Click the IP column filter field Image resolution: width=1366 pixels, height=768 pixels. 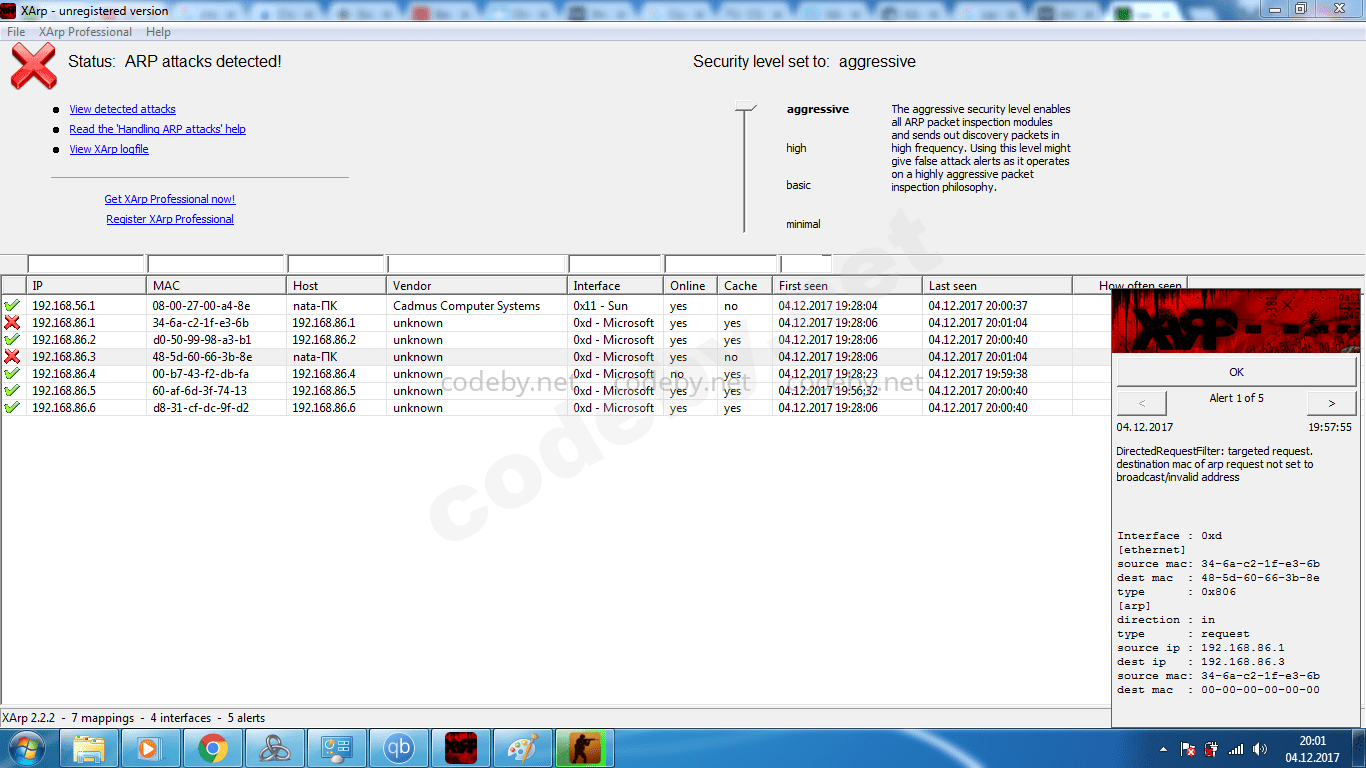(x=86, y=264)
